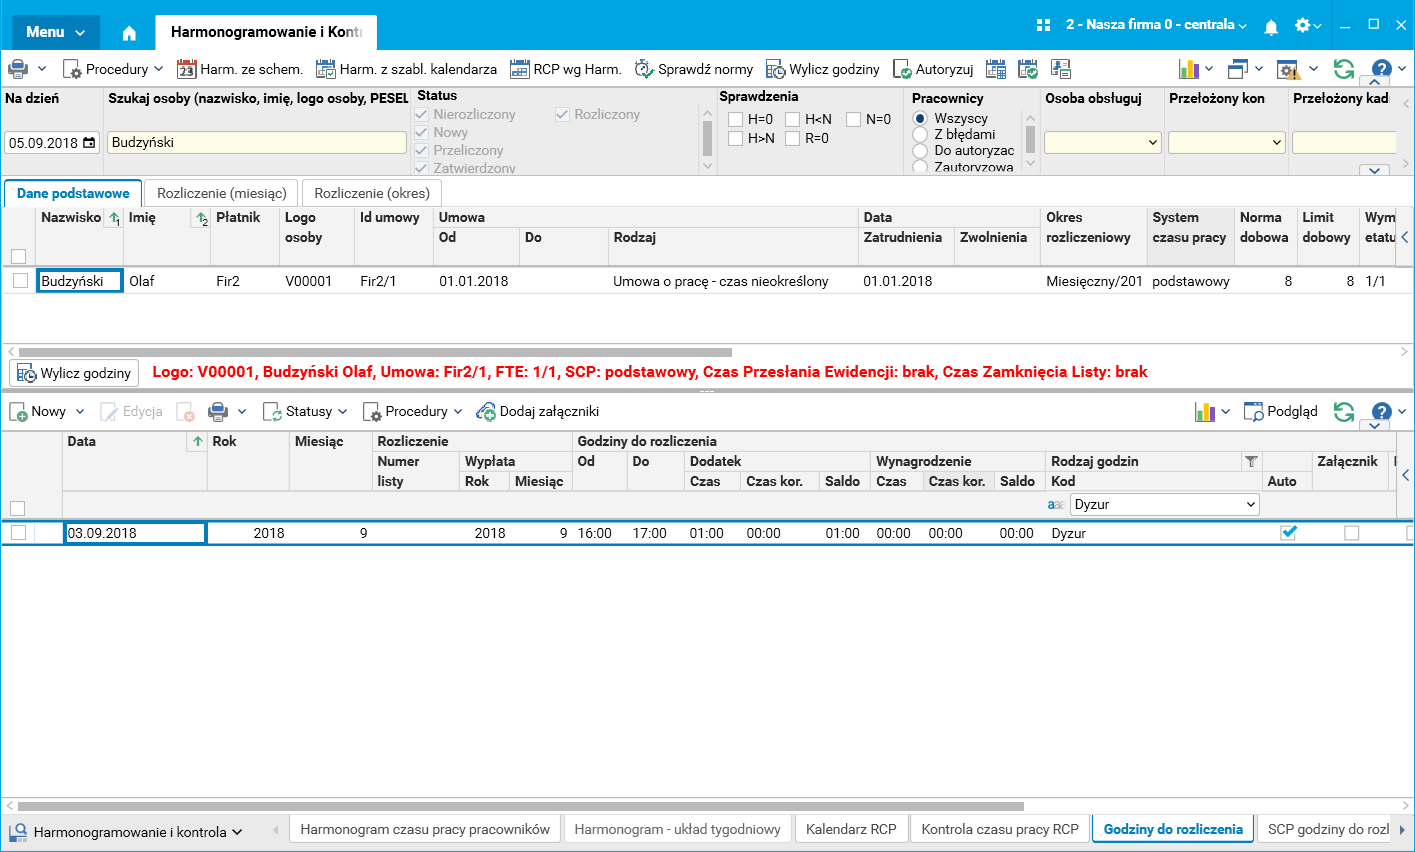
Task: Expand the Menu dropdown
Action: point(56,32)
